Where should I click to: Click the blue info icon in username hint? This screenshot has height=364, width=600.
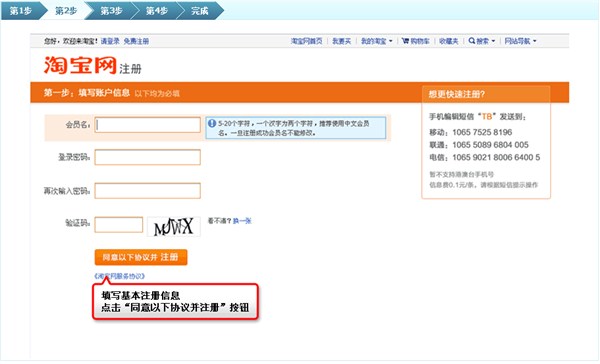point(212,124)
